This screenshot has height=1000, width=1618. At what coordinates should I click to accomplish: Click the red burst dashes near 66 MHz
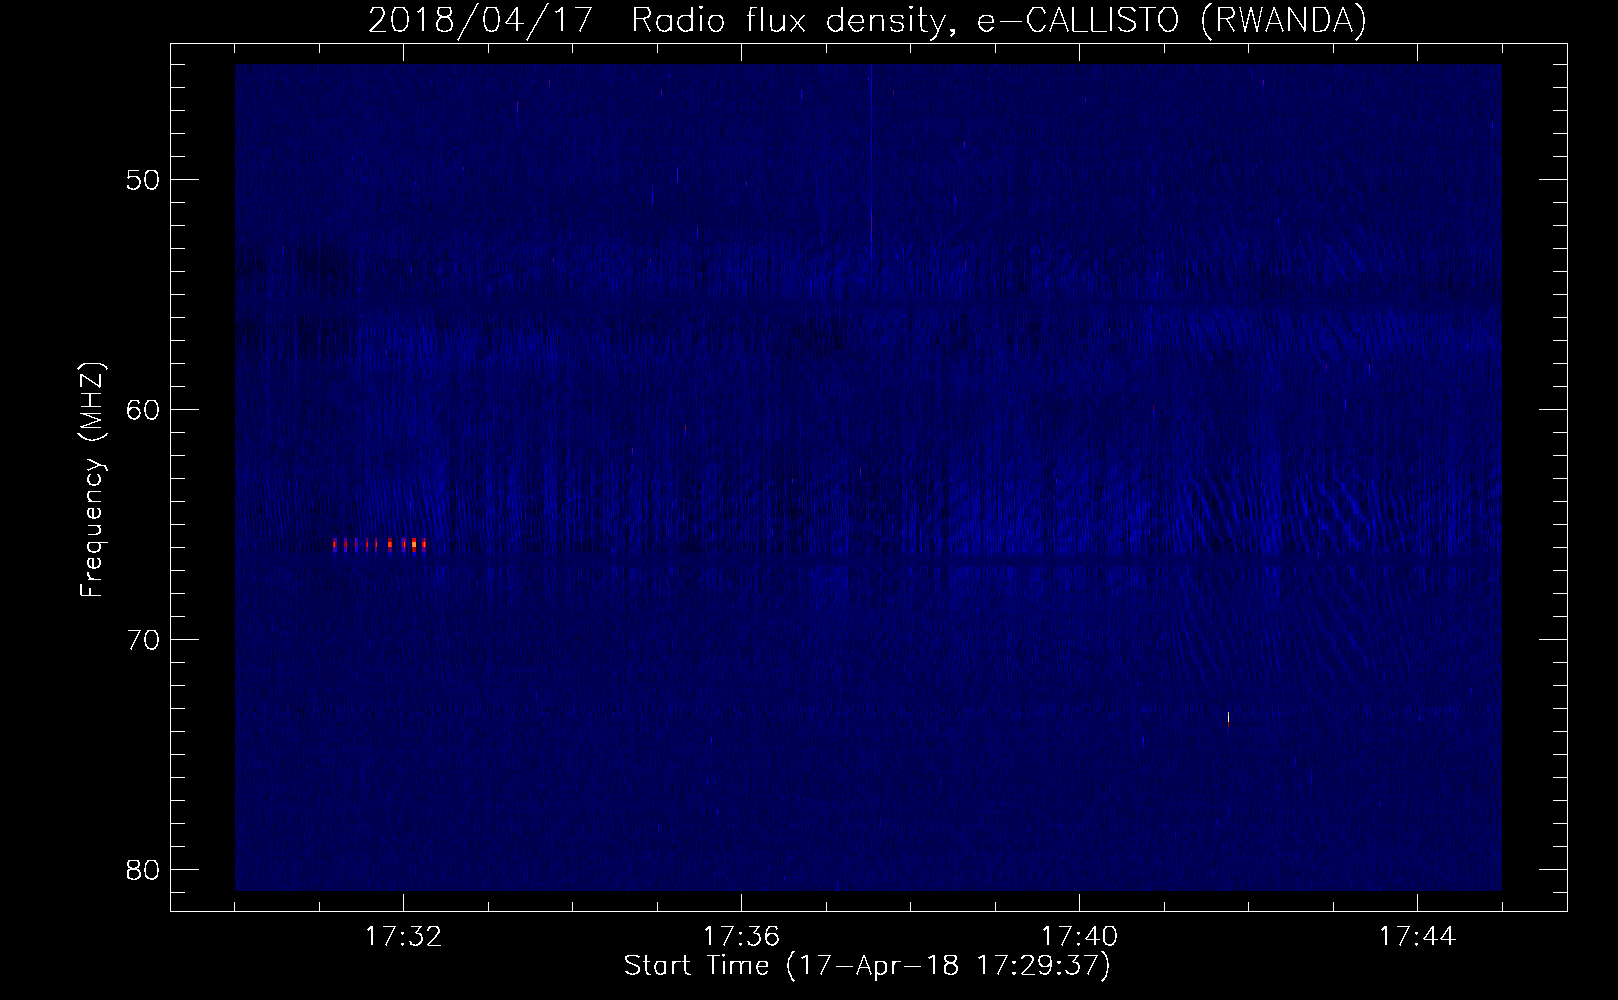click(380, 545)
